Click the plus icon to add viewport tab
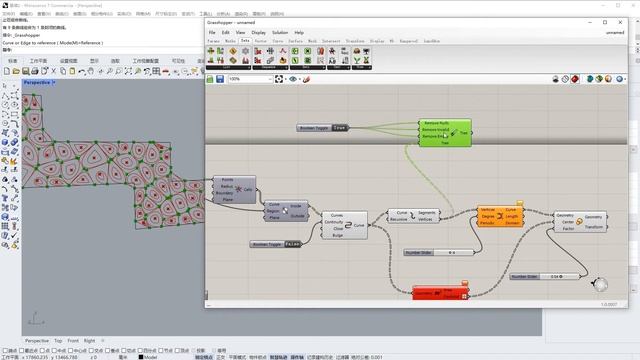Image resolution: width=640 pixels, height=360 pixels. 103,340
